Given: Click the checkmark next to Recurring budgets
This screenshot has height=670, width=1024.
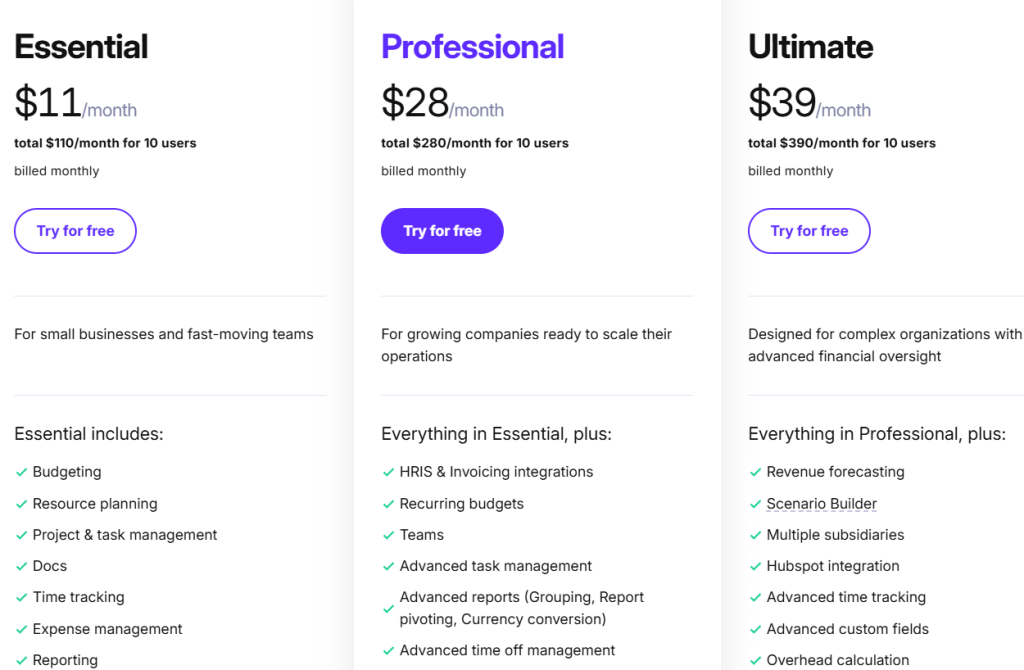Looking at the screenshot, I should pos(388,504).
